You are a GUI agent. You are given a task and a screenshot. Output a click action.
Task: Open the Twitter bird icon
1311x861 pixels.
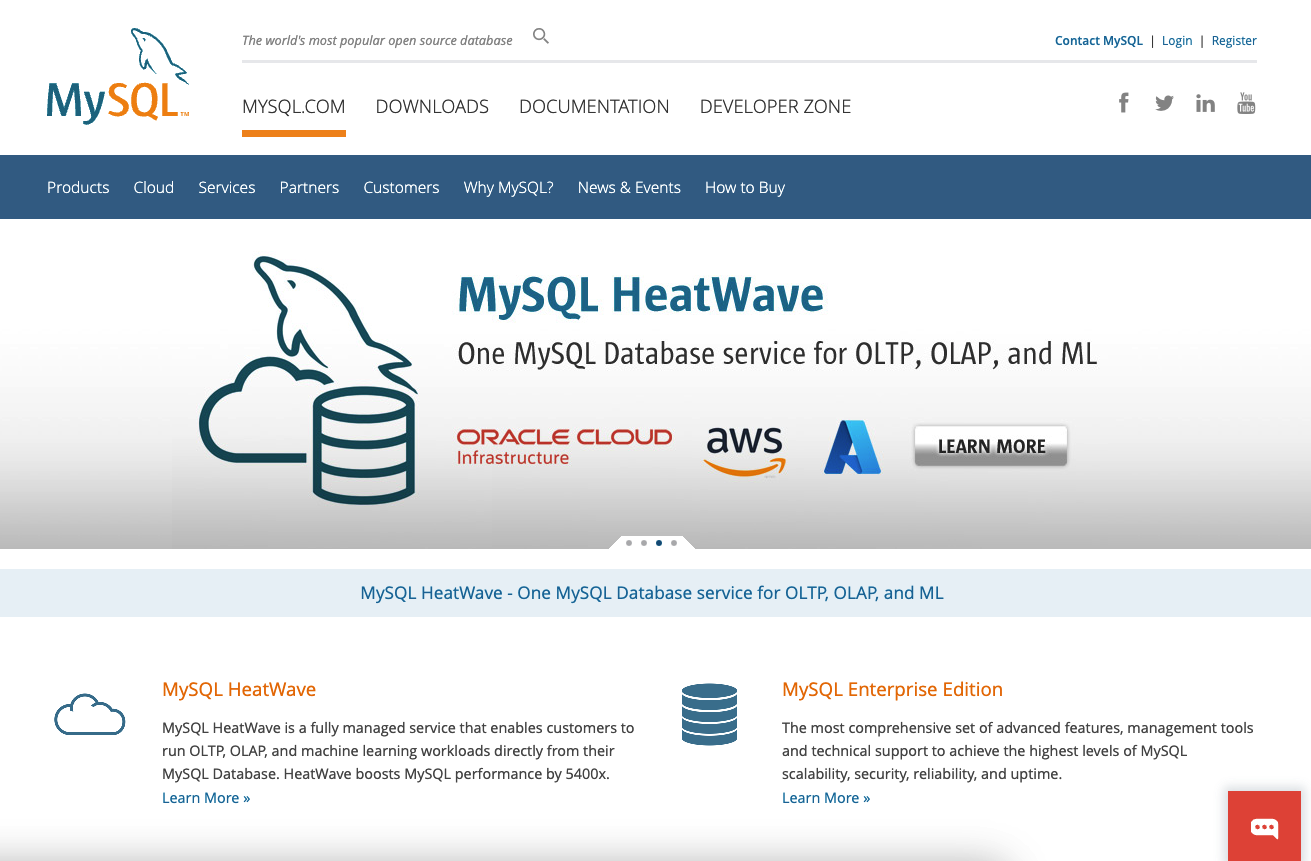point(1164,103)
